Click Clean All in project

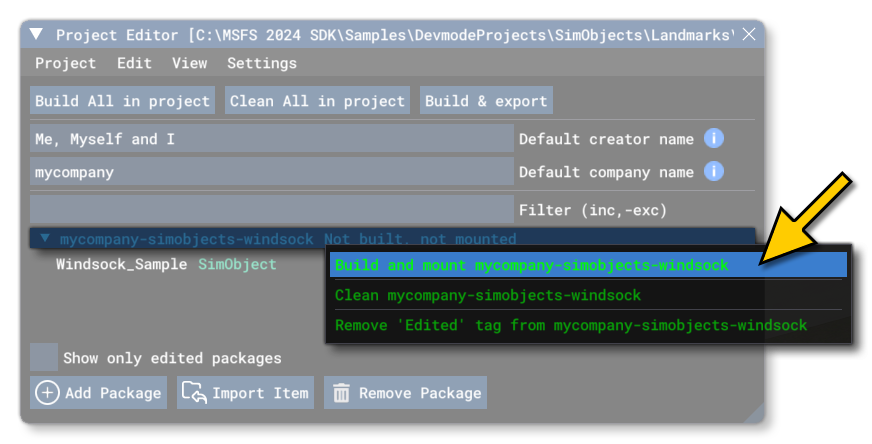point(317,101)
